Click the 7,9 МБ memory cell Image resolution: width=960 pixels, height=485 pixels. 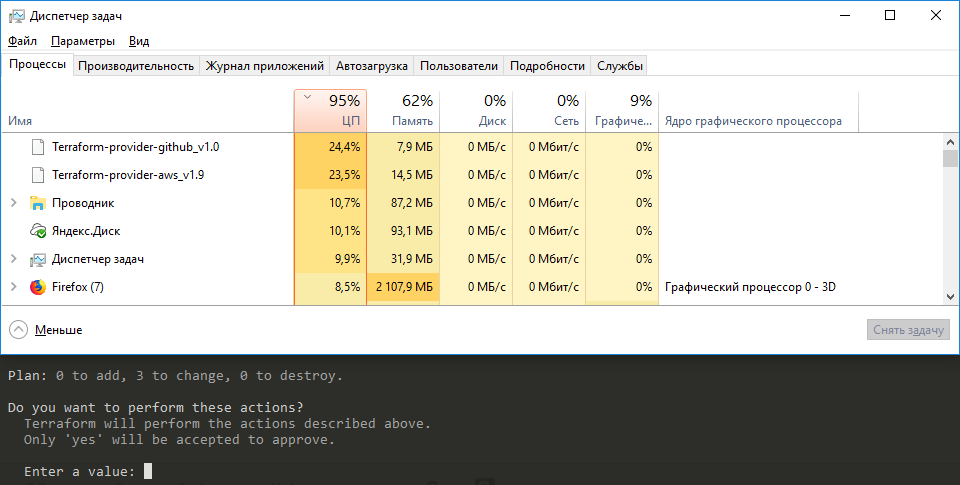[x=403, y=147]
